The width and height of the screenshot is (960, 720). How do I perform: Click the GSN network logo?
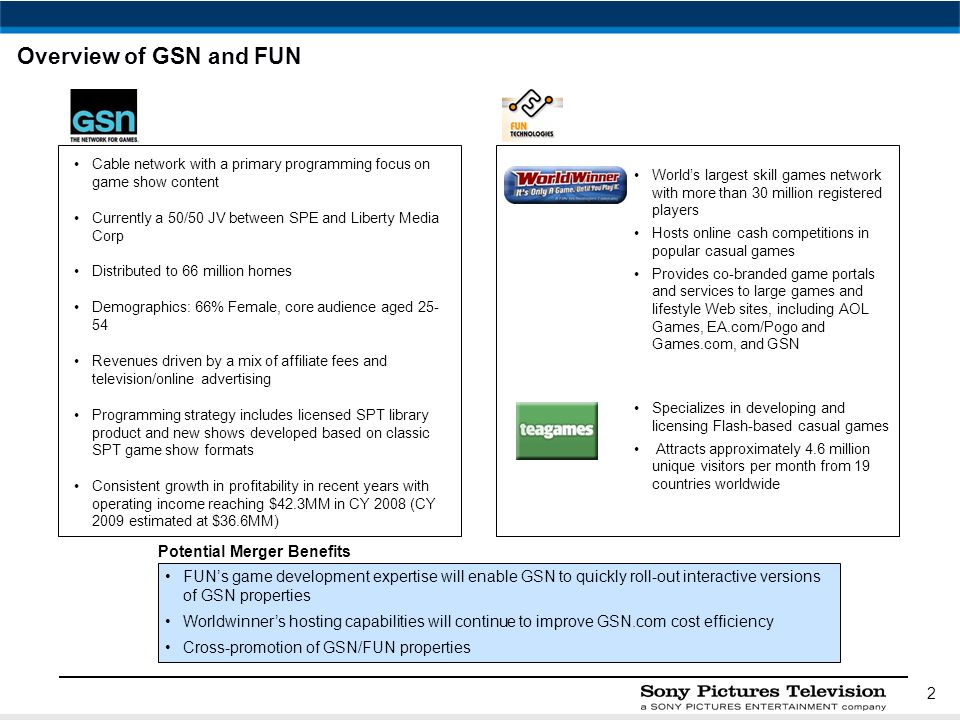[x=103, y=116]
